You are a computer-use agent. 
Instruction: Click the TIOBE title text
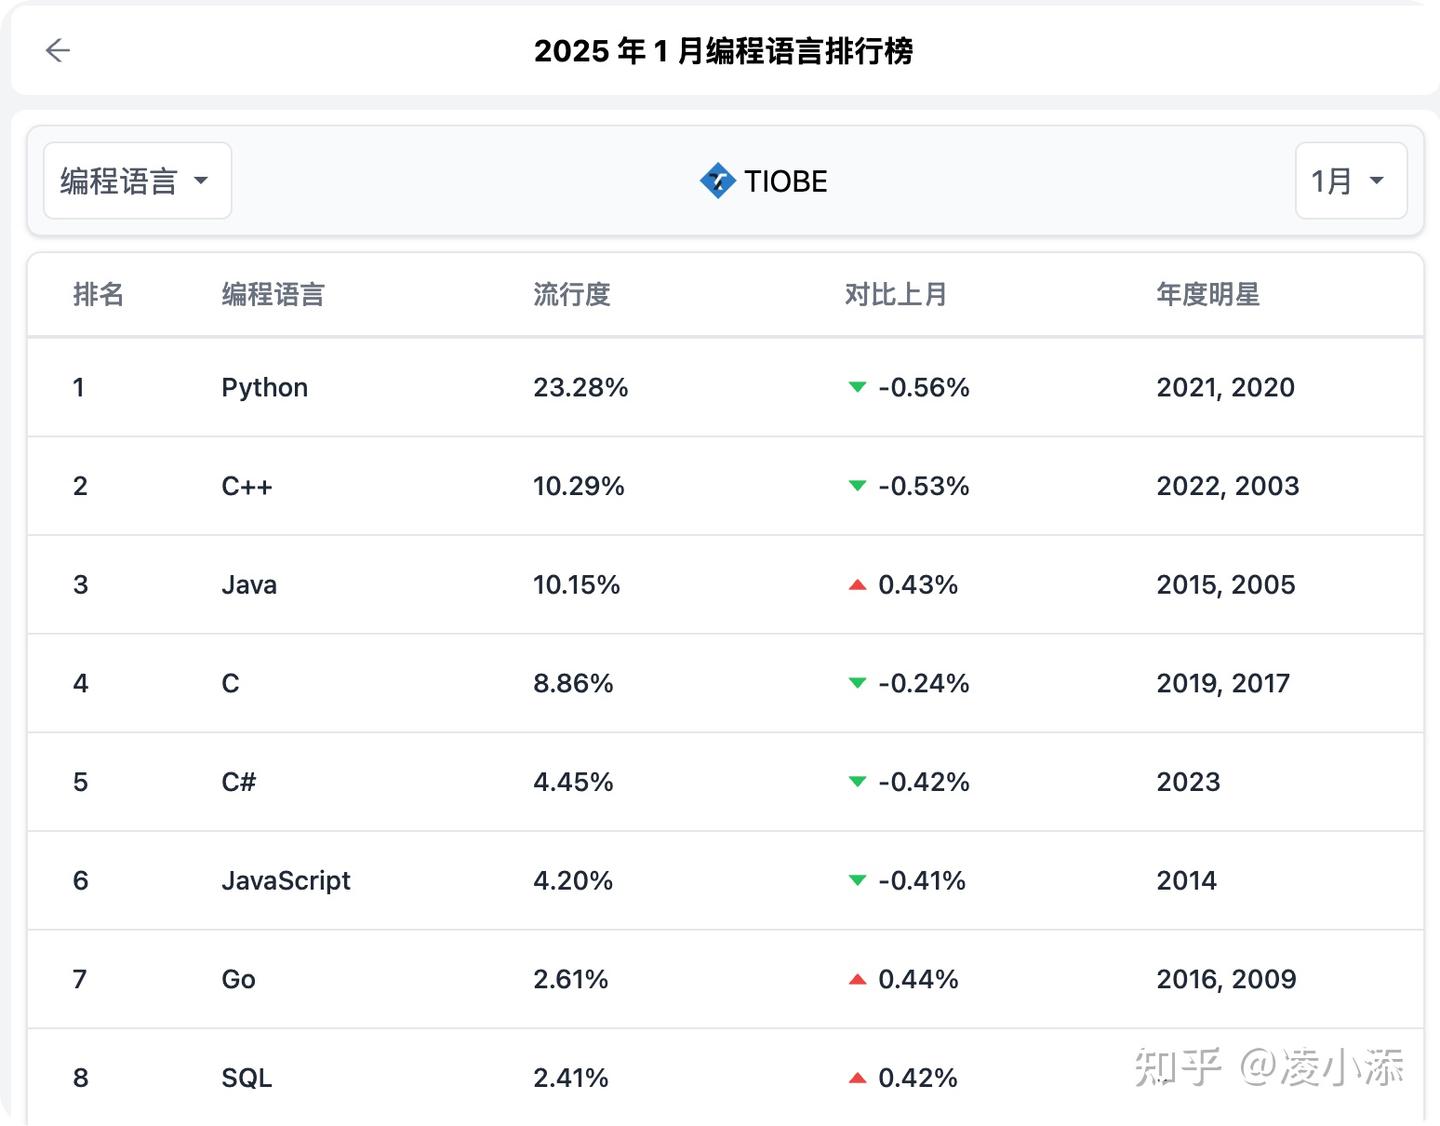click(x=785, y=181)
